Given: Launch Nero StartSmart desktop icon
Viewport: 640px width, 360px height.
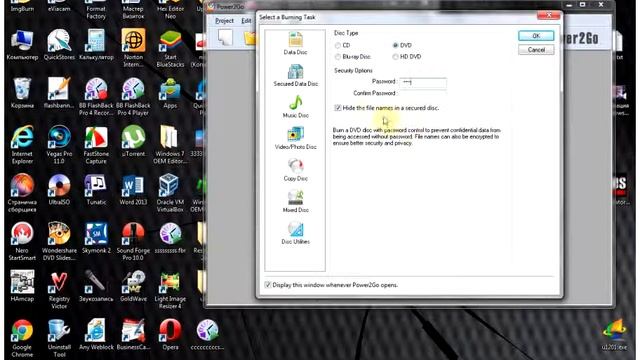Looking at the screenshot, I should [x=22, y=241].
